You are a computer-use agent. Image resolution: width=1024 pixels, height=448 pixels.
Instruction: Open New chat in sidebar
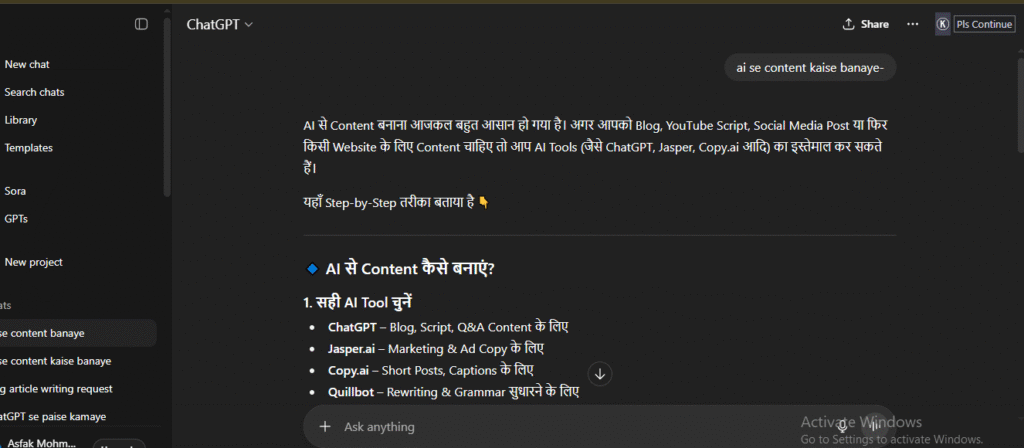point(27,65)
